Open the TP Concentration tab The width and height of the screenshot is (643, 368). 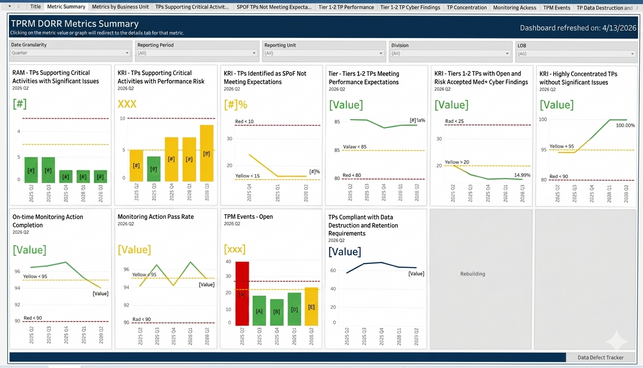467,7
